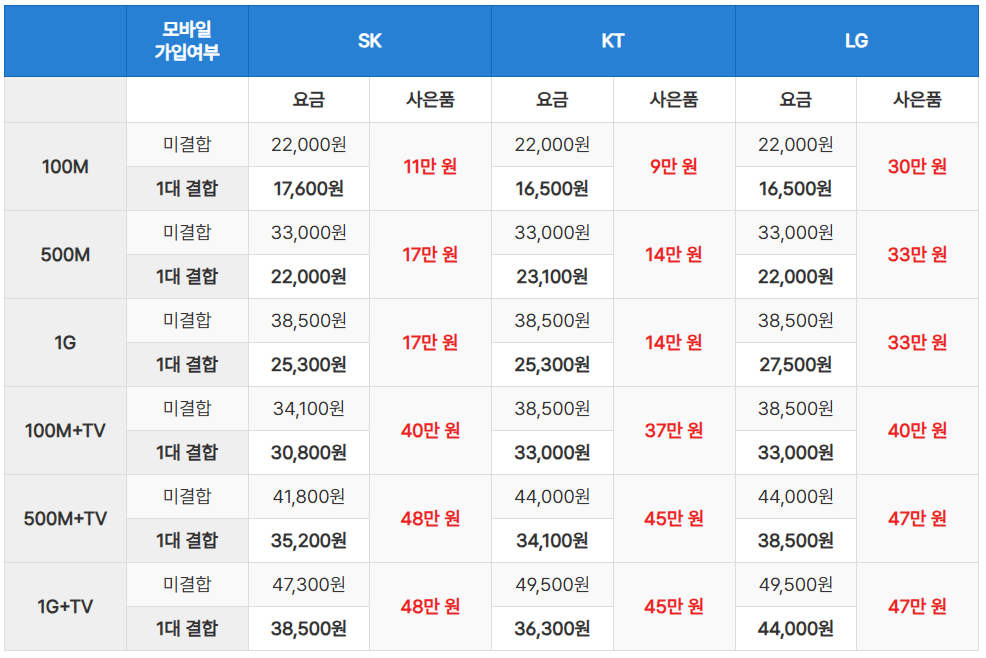Select LG 27,500원 bundled price
The height and width of the screenshot is (658, 986).
795,365
